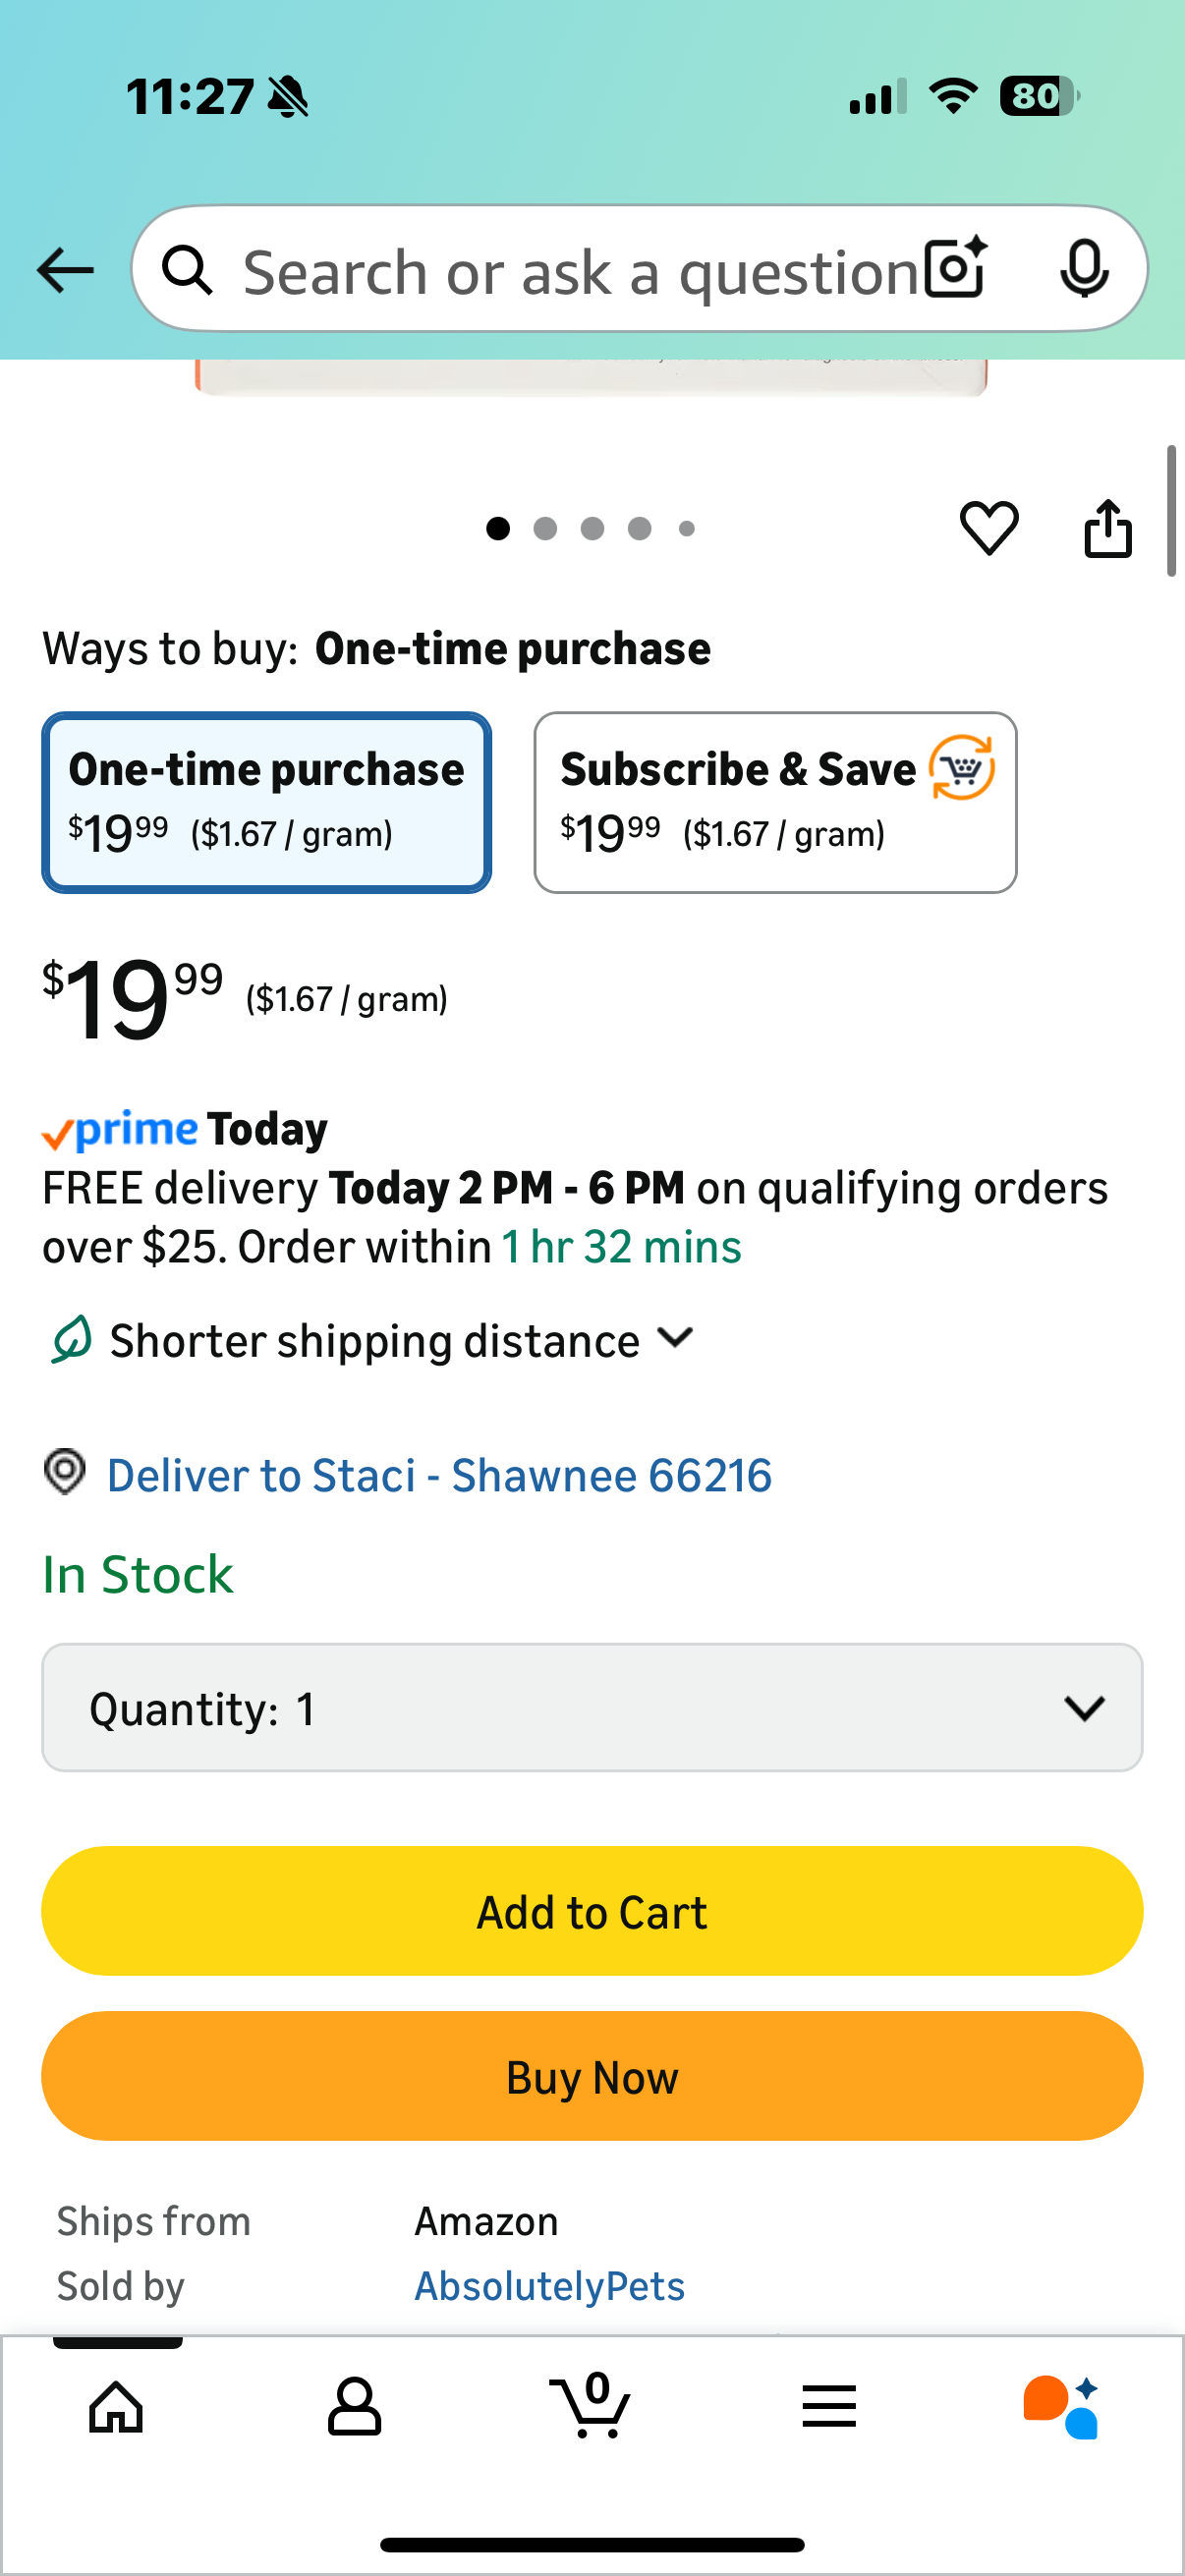Image resolution: width=1185 pixels, height=2576 pixels.
Task: Open the Quantity dropdown
Action: [x=592, y=1708]
